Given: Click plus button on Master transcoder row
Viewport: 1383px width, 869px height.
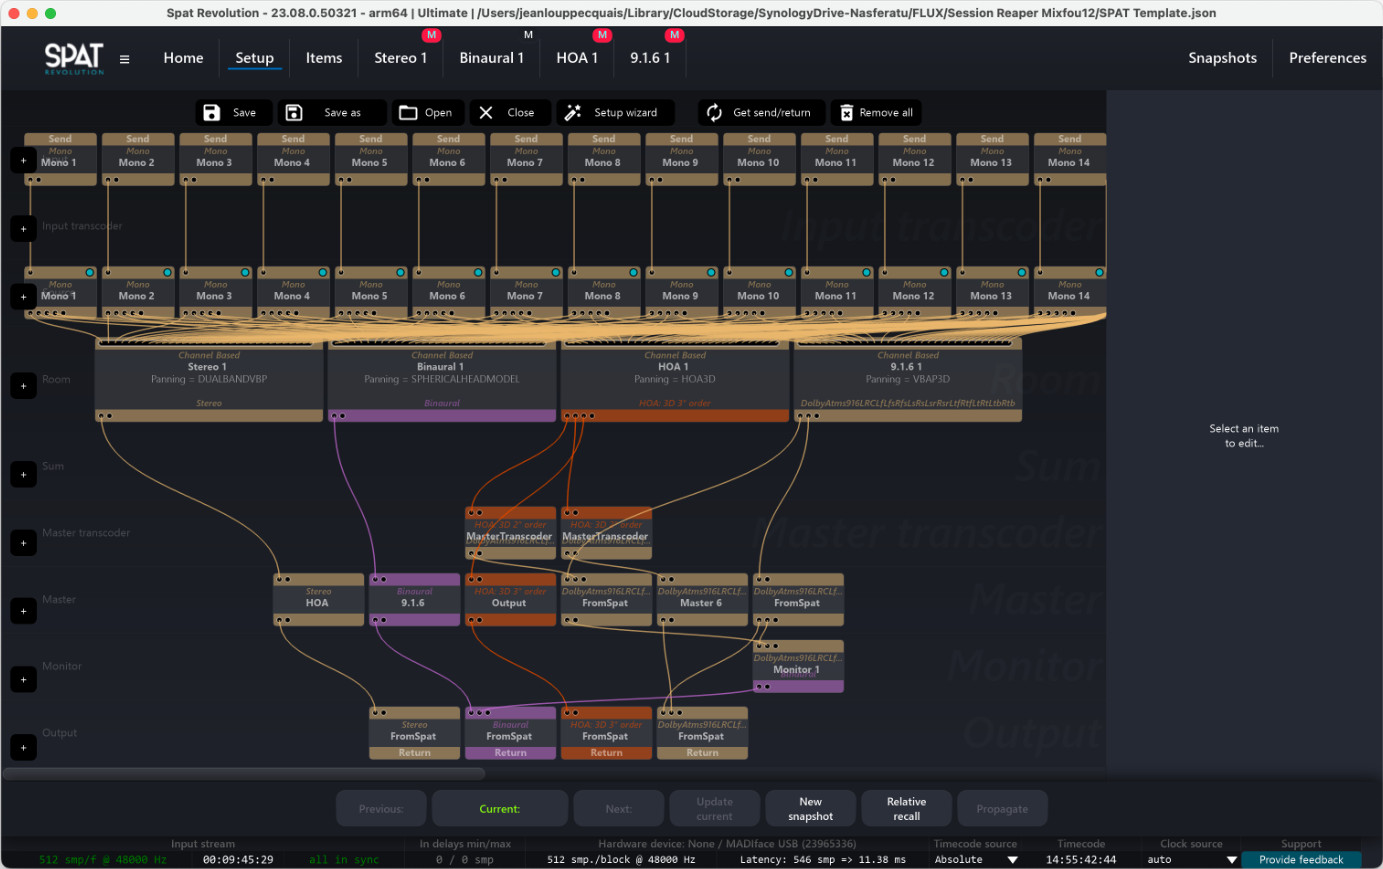Looking at the screenshot, I should tap(24, 543).
